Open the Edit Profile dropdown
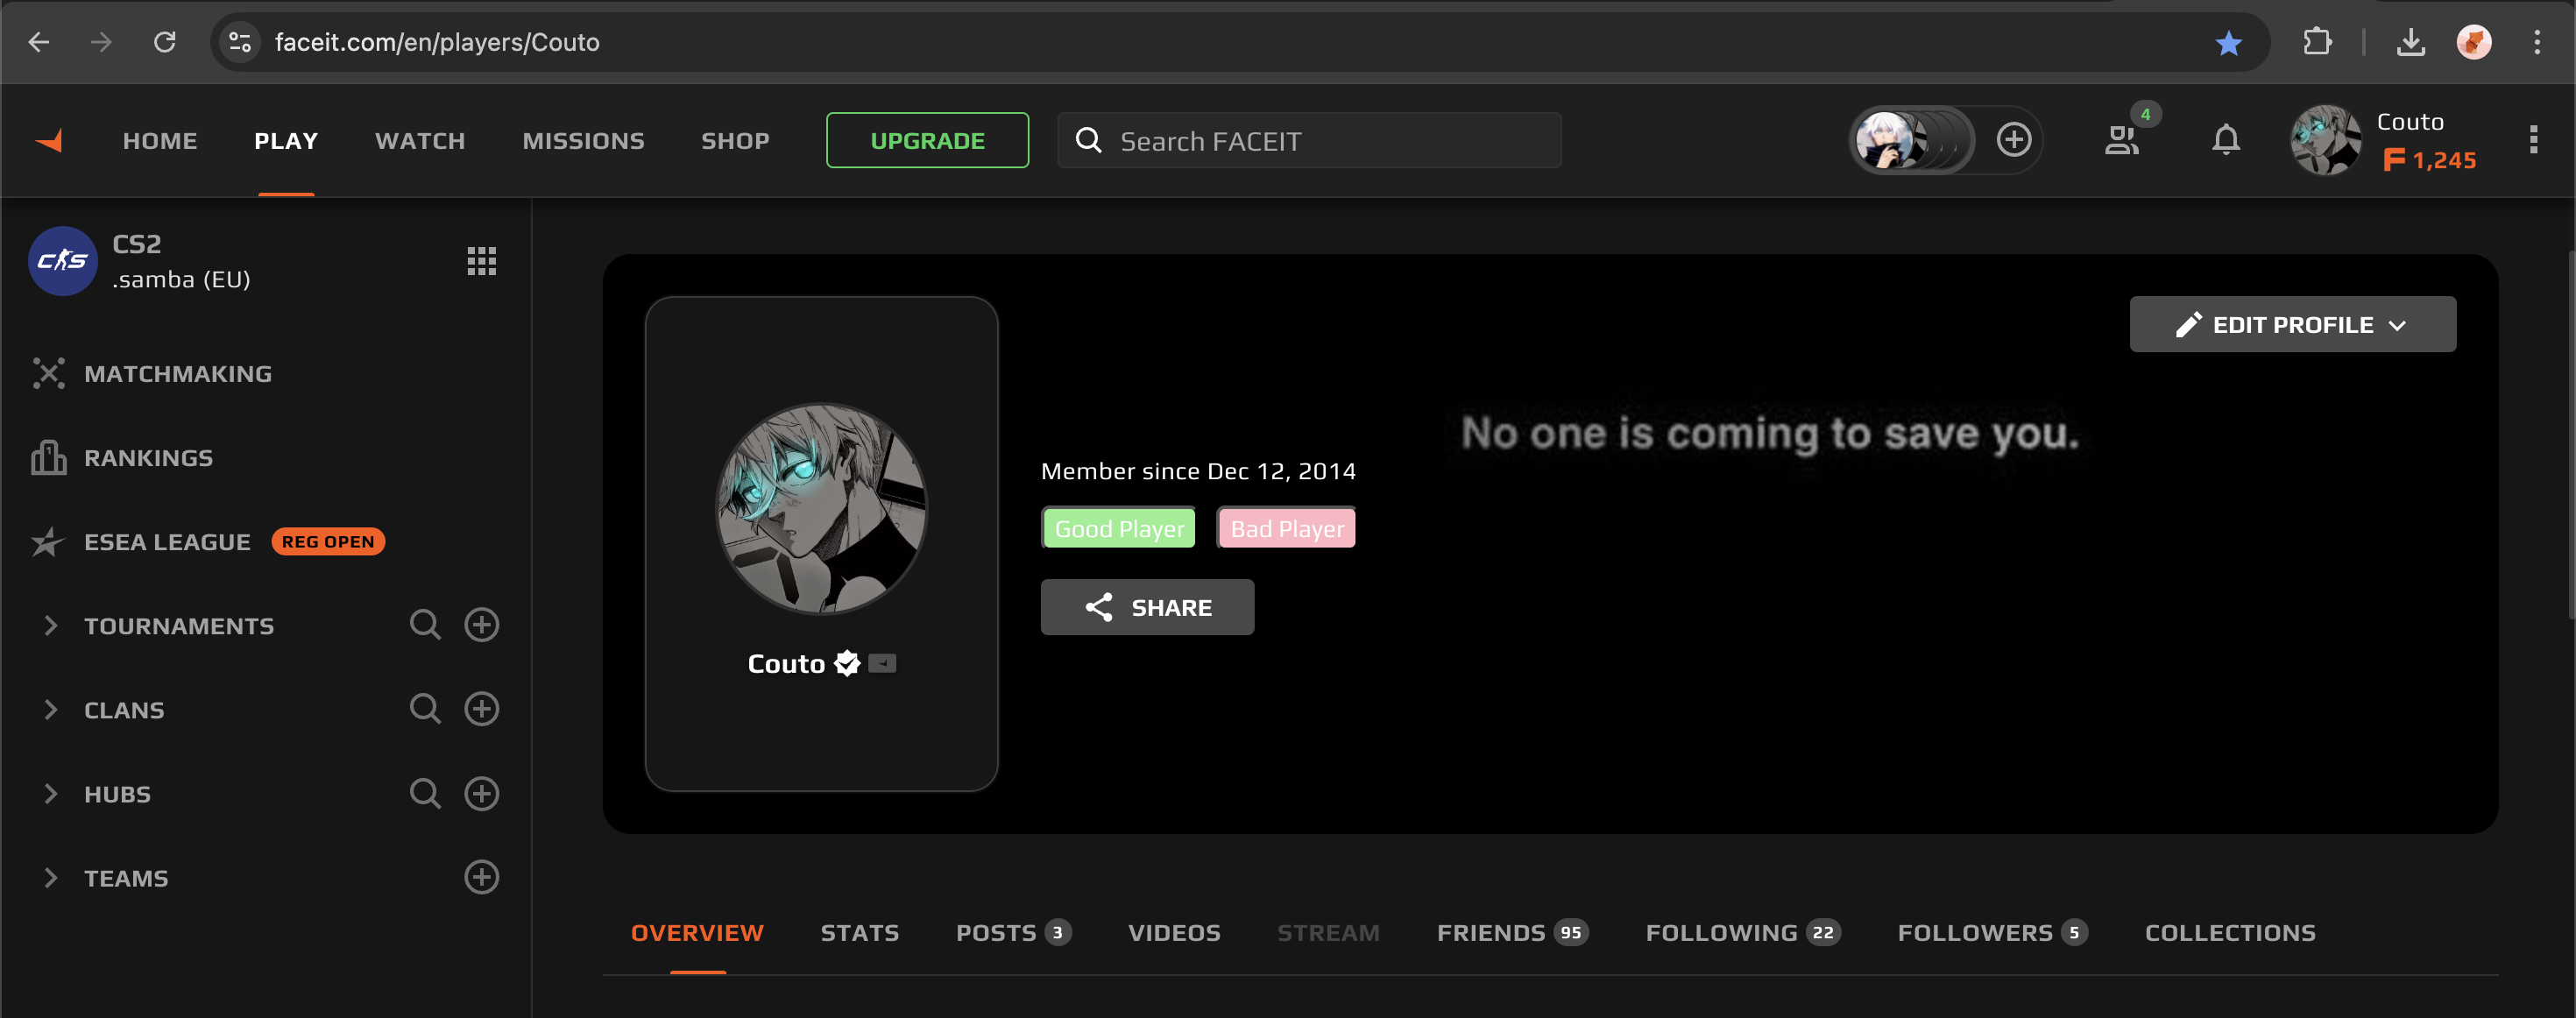The height and width of the screenshot is (1018, 2576). 2292,324
